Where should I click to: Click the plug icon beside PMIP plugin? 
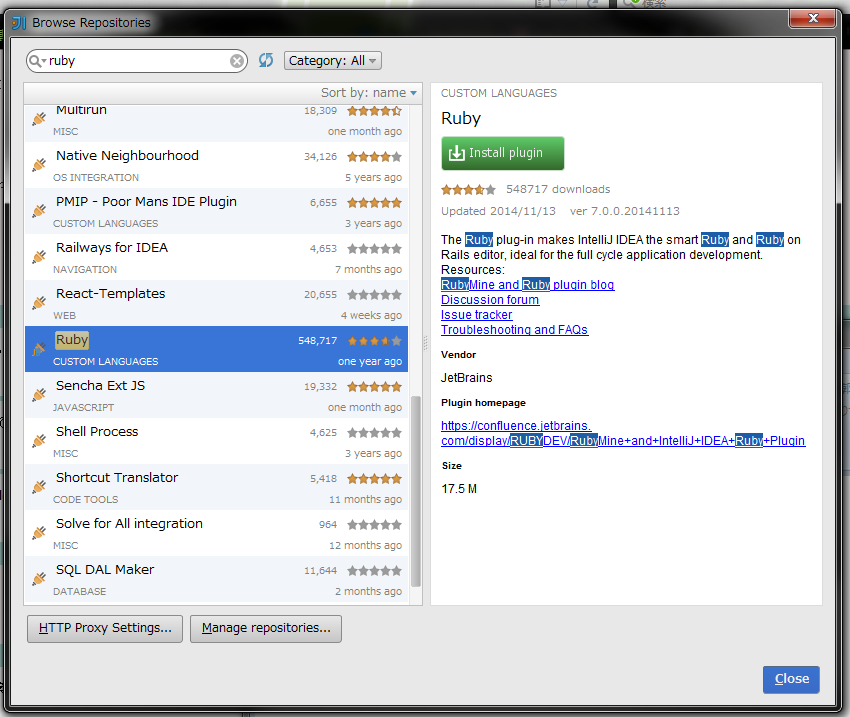(38, 210)
